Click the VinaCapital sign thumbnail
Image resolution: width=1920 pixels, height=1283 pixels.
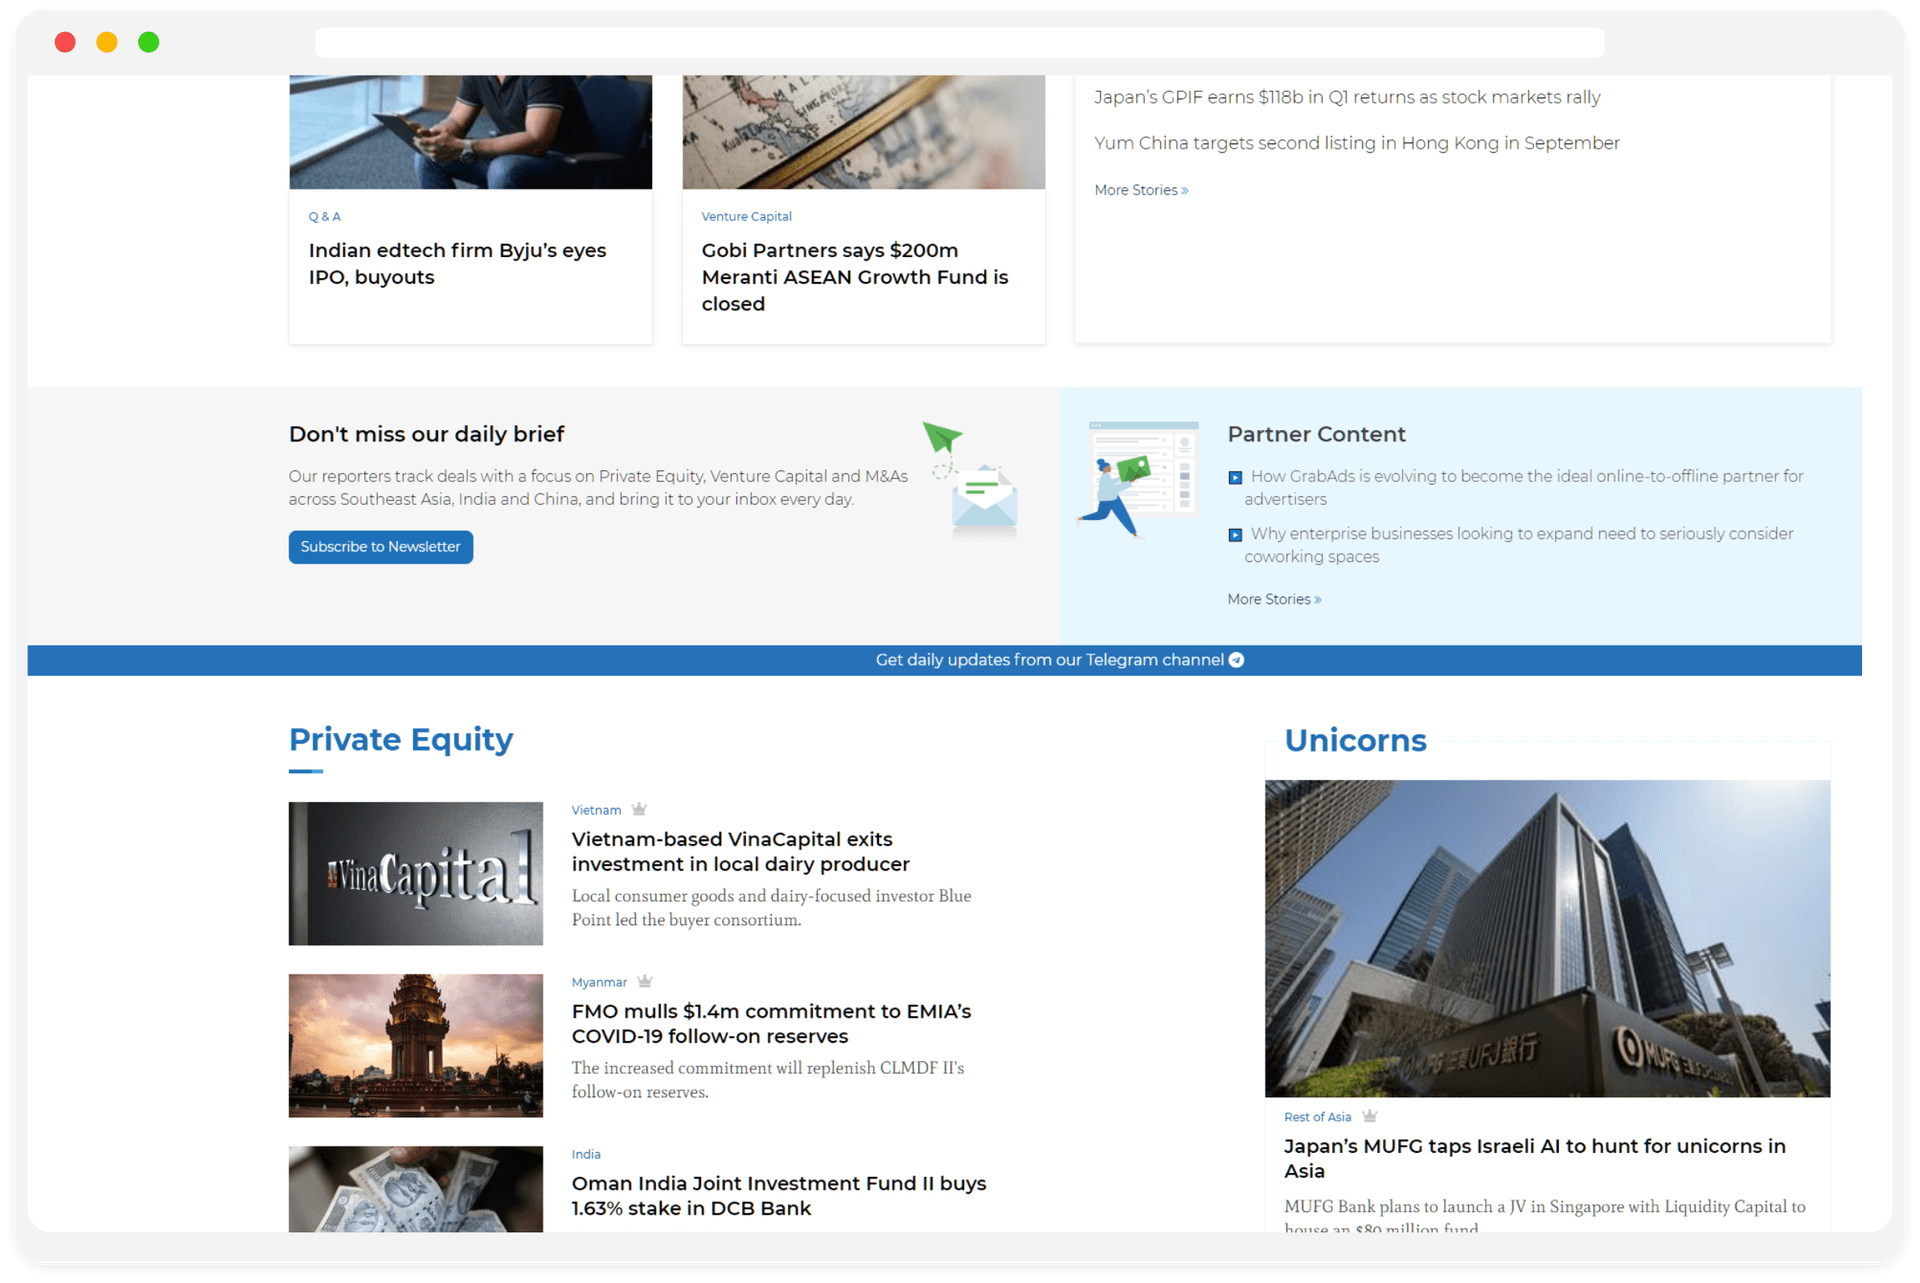coord(416,873)
